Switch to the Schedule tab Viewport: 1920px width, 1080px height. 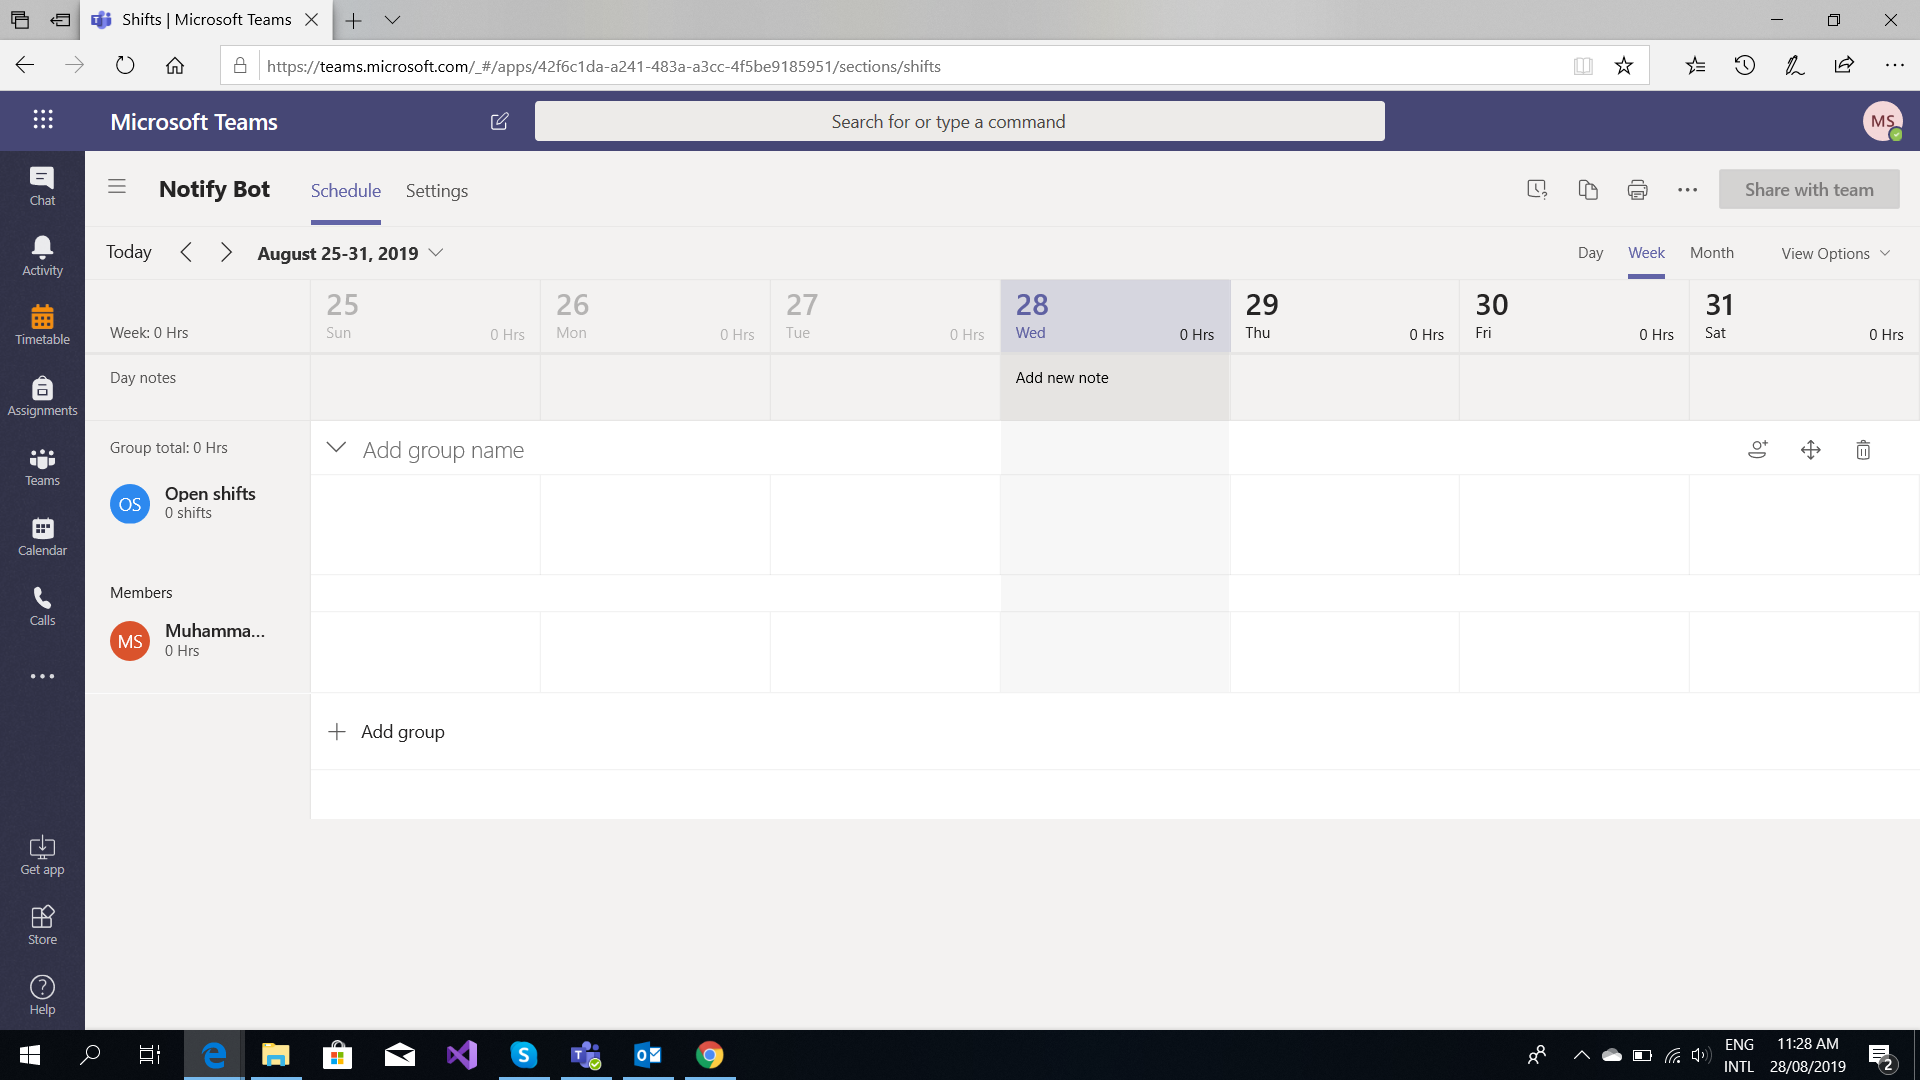point(345,190)
